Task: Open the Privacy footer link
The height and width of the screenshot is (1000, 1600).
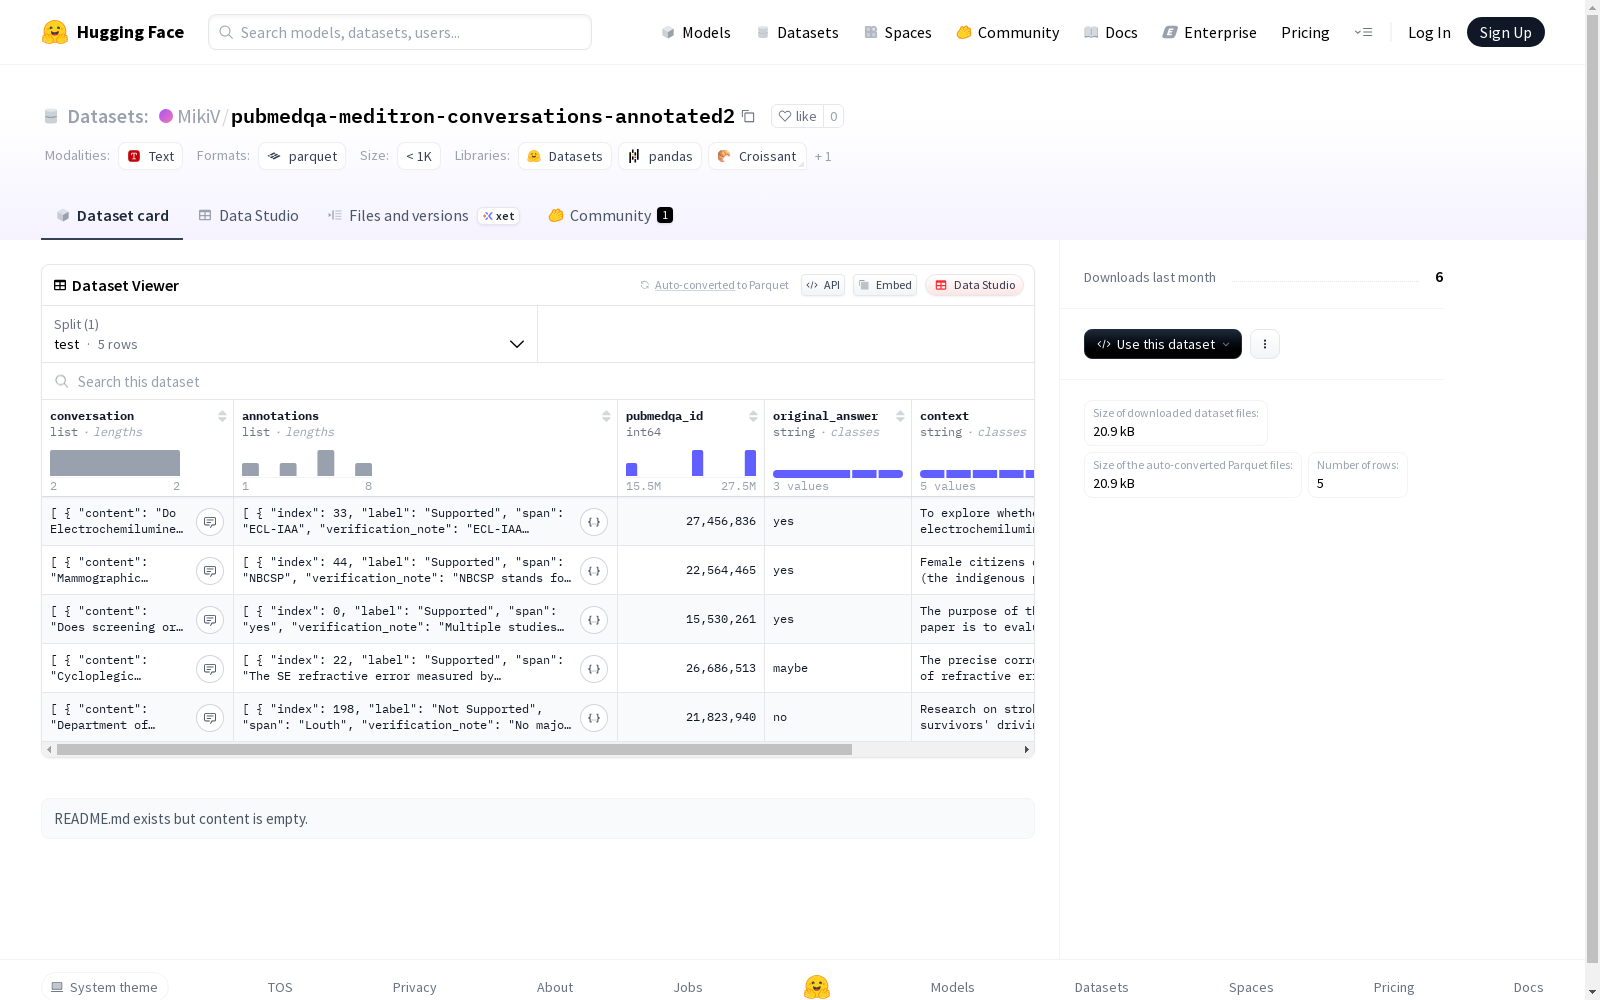Action: click(415, 987)
